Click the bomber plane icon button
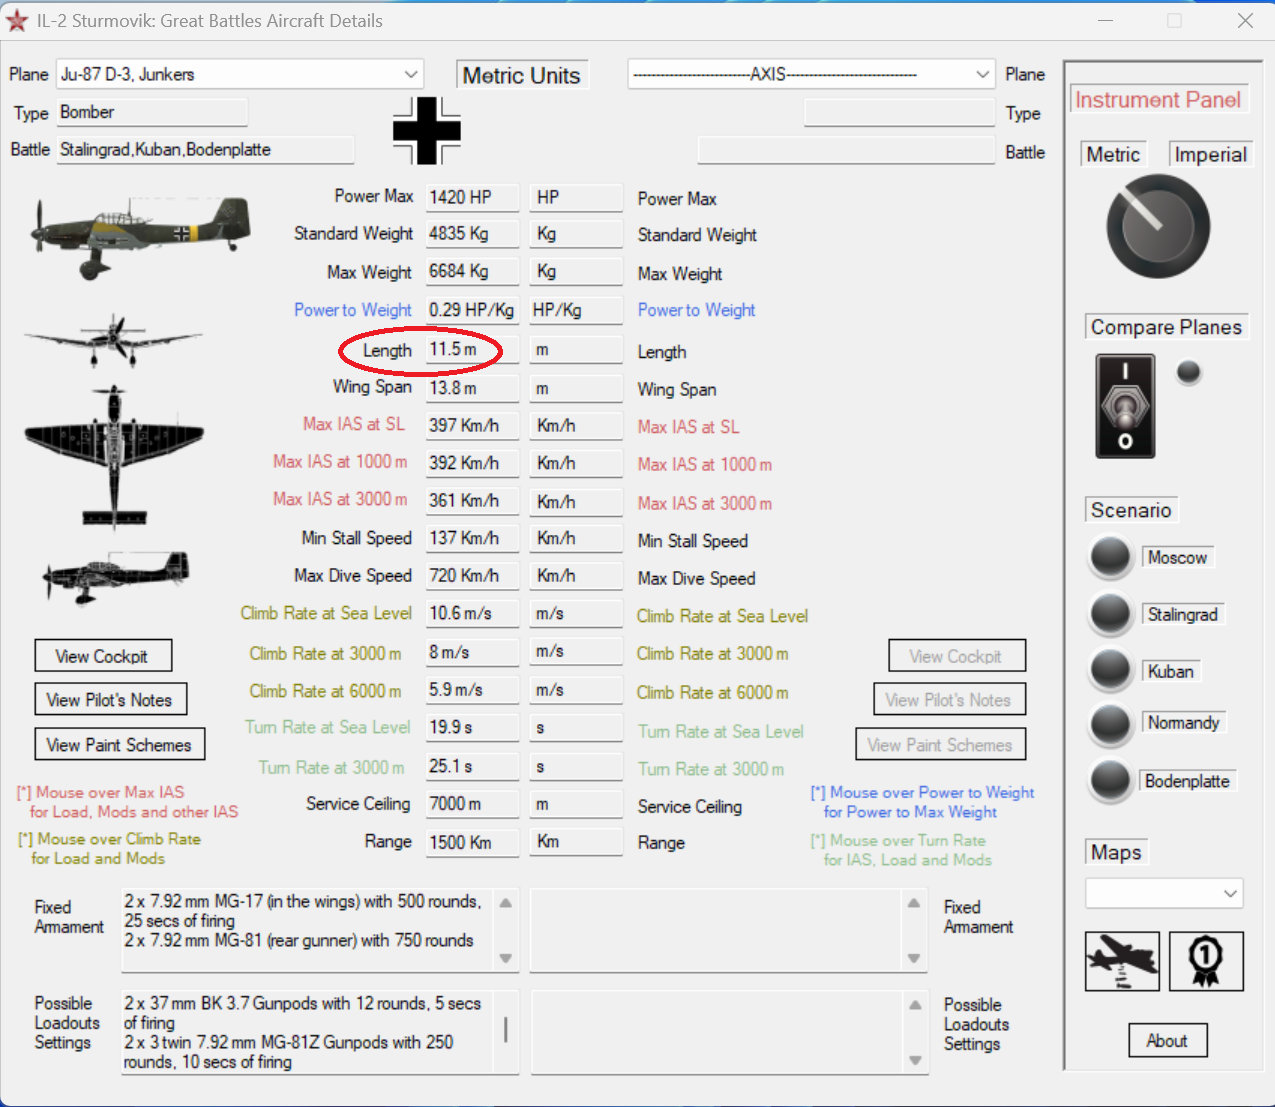This screenshot has height=1107, width=1275. 1122,961
